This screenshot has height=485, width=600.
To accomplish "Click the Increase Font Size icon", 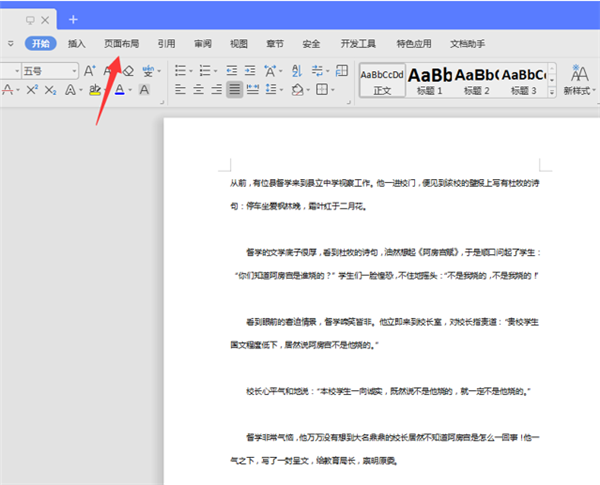I will click(x=90, y=71).
